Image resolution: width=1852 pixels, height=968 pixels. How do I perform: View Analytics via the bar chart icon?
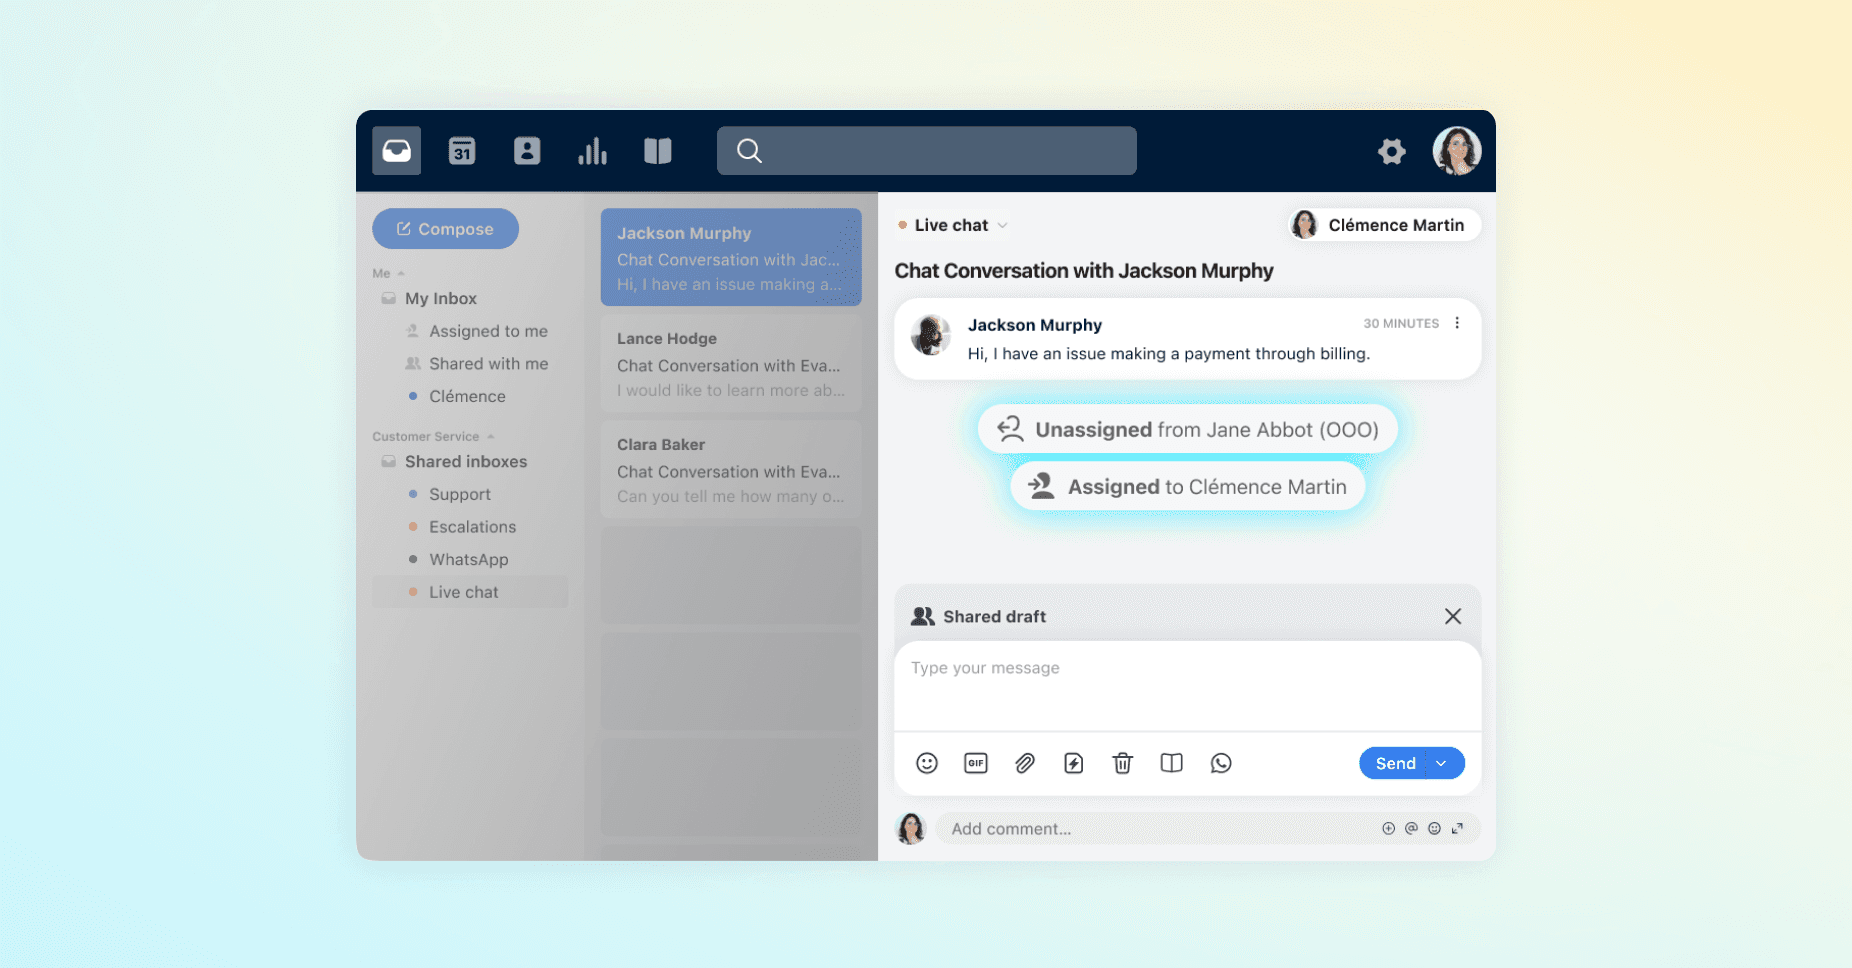click(x=592, y=150)
